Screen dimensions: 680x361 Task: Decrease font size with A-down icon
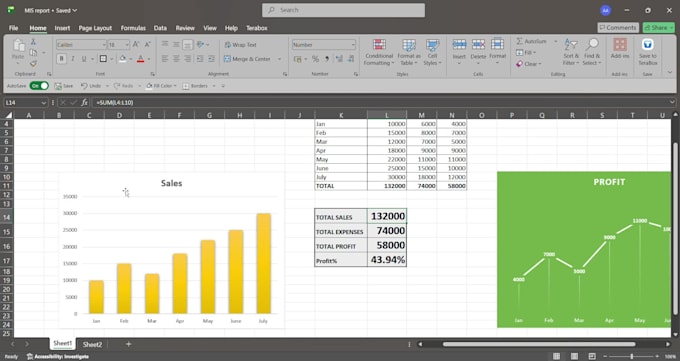point(147,44)
